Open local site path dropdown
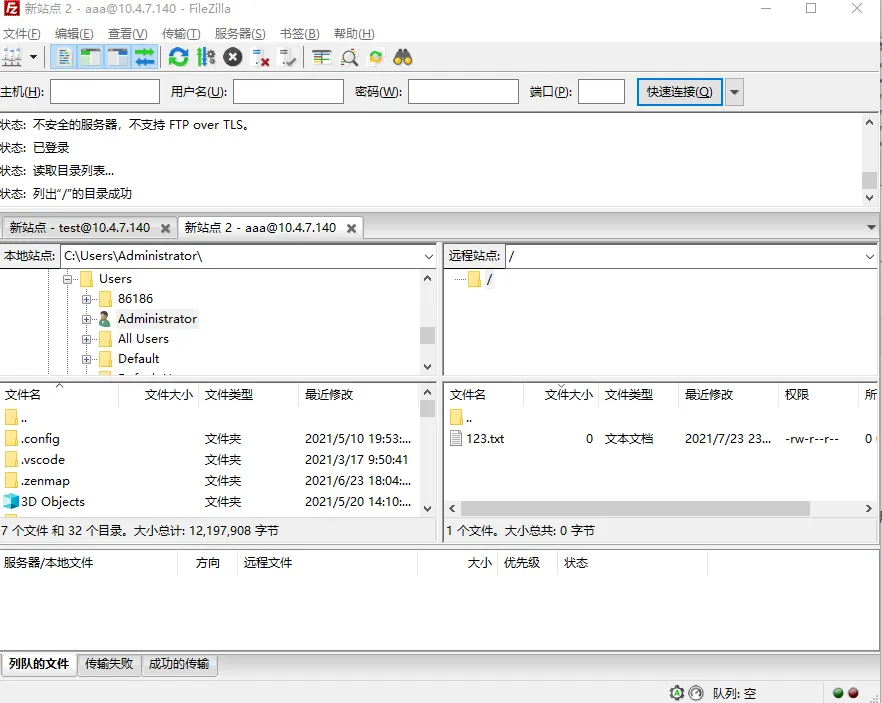The width and height of the screenshot is (882, 703). (x=429, y=256)
